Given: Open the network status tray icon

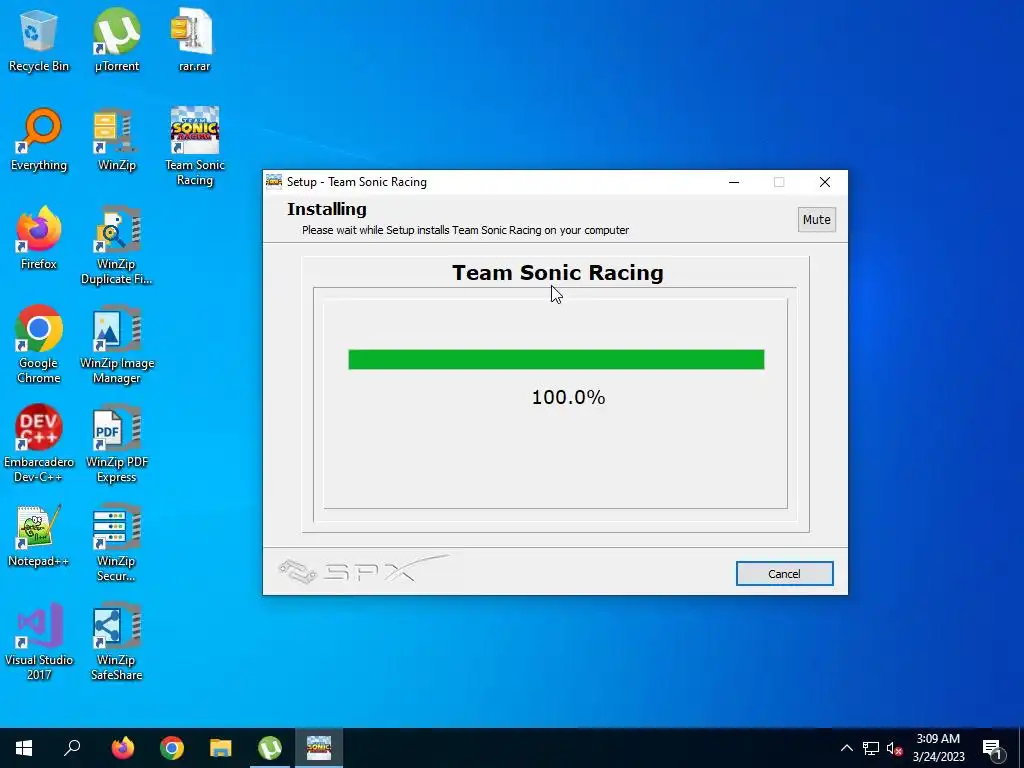Looking at the screenshot, I should coord(871,748).
